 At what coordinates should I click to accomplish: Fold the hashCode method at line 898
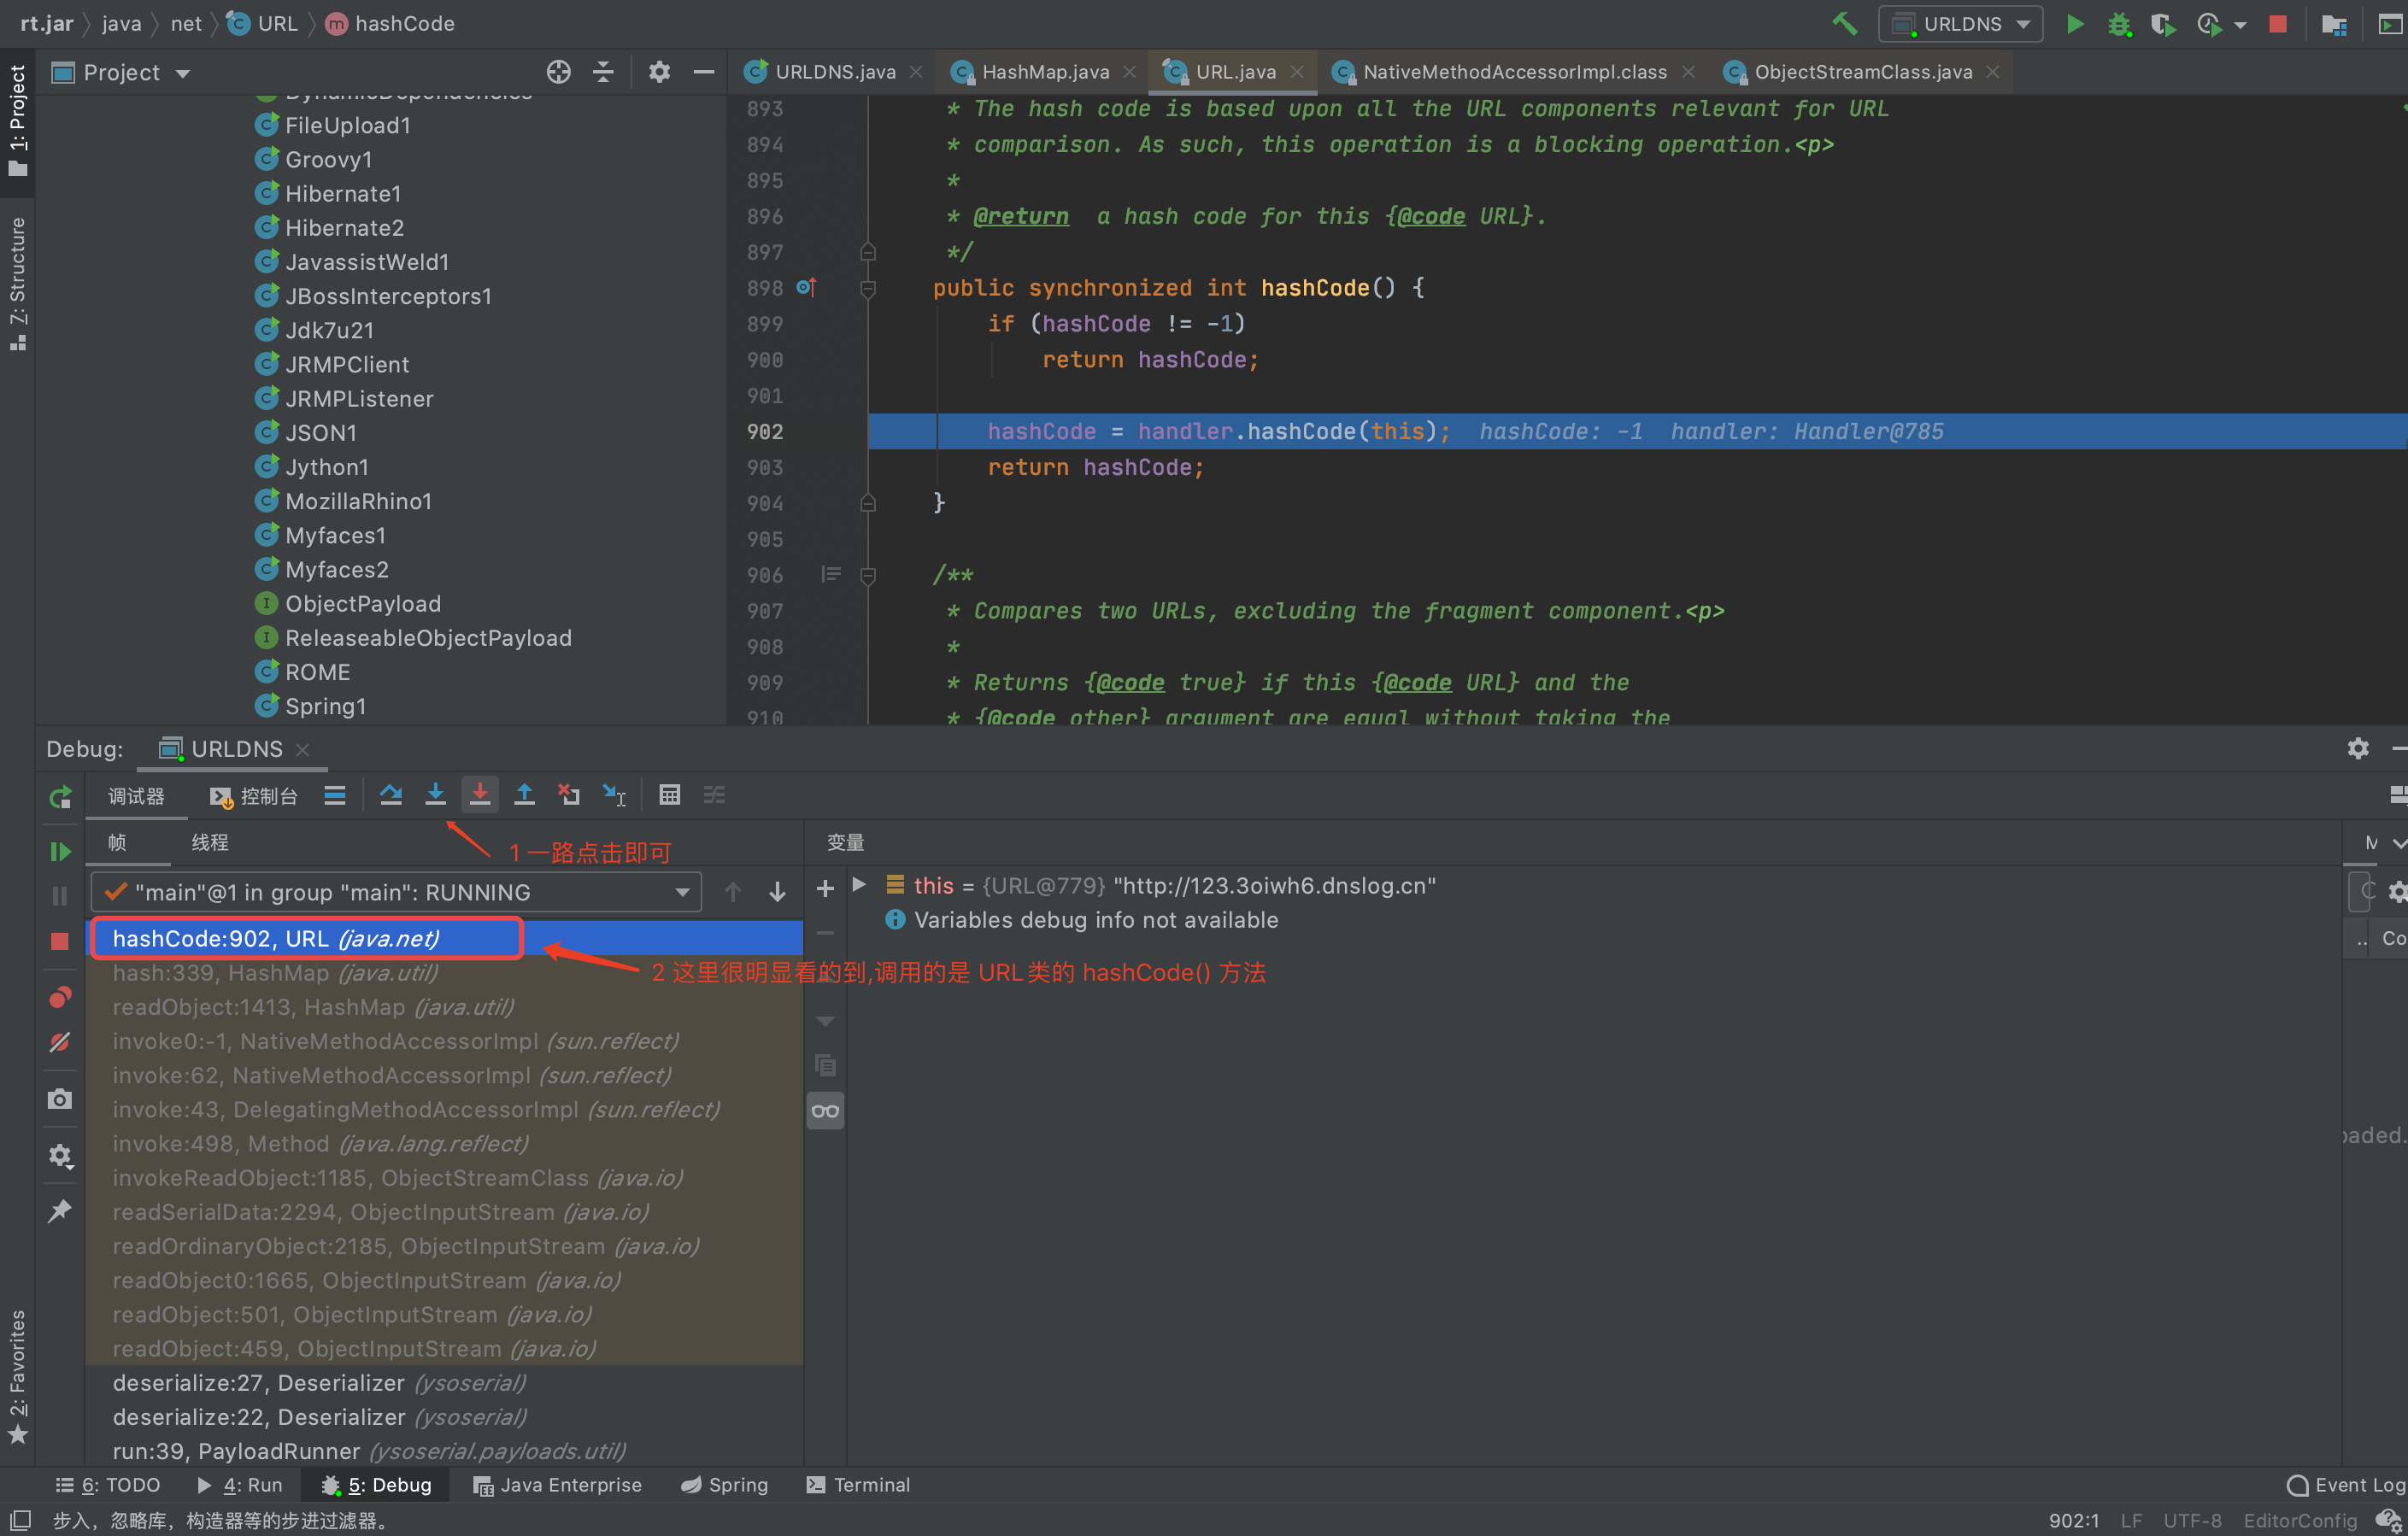(868, 288)
